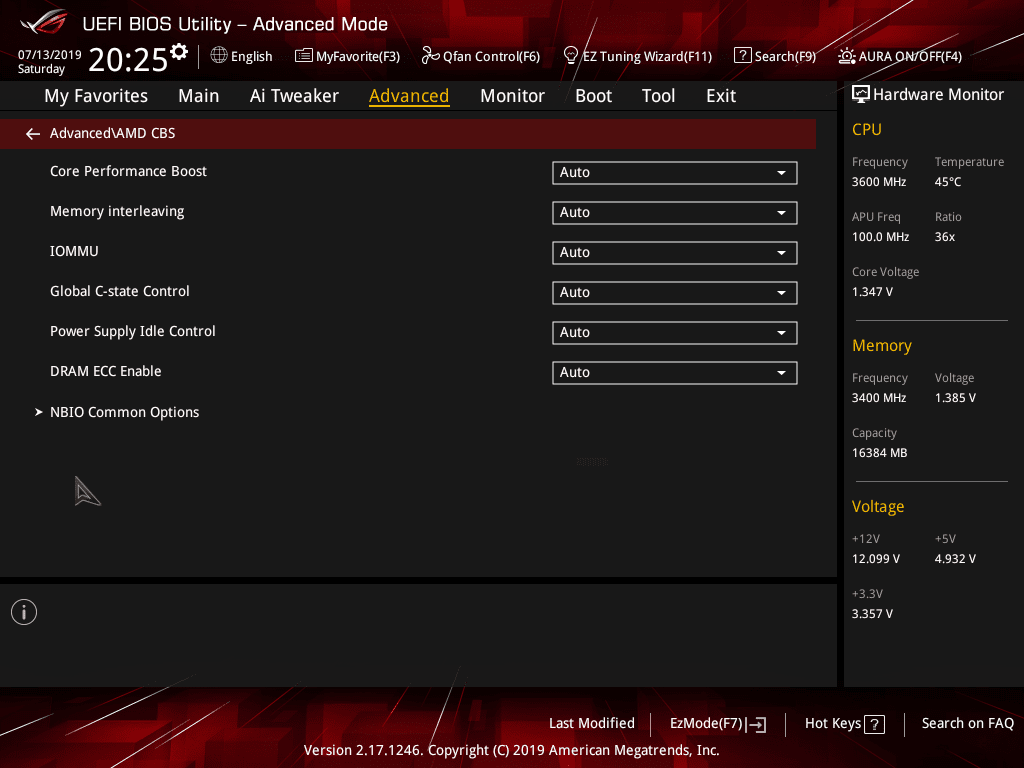Toggle the AURA ON/OFF light icon
This screenshot has height=768, width=1024.
pyautogui.click(x=846, y=56)
